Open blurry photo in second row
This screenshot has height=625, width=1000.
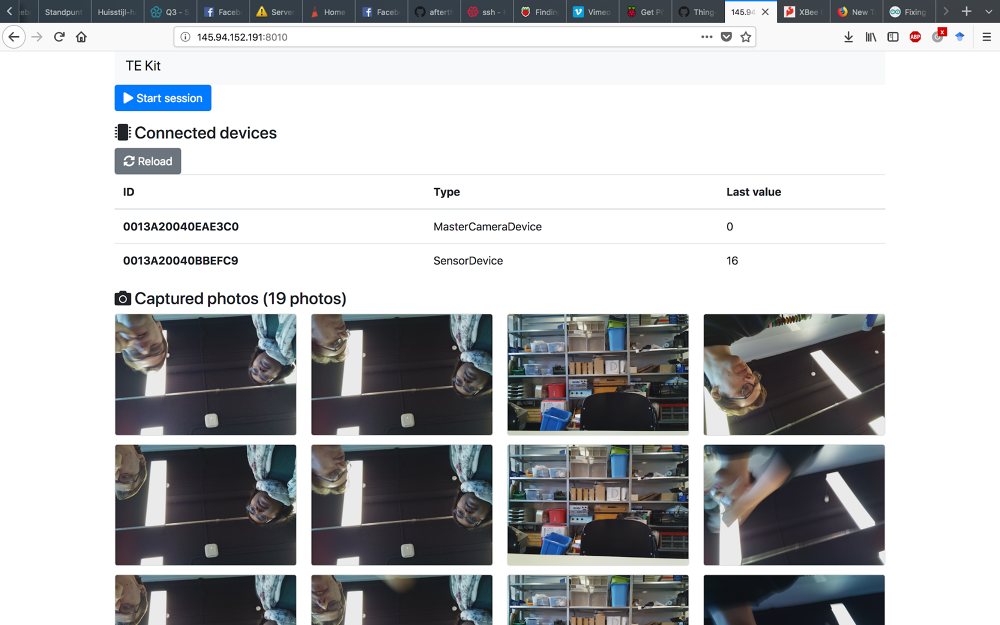[794, 505]
